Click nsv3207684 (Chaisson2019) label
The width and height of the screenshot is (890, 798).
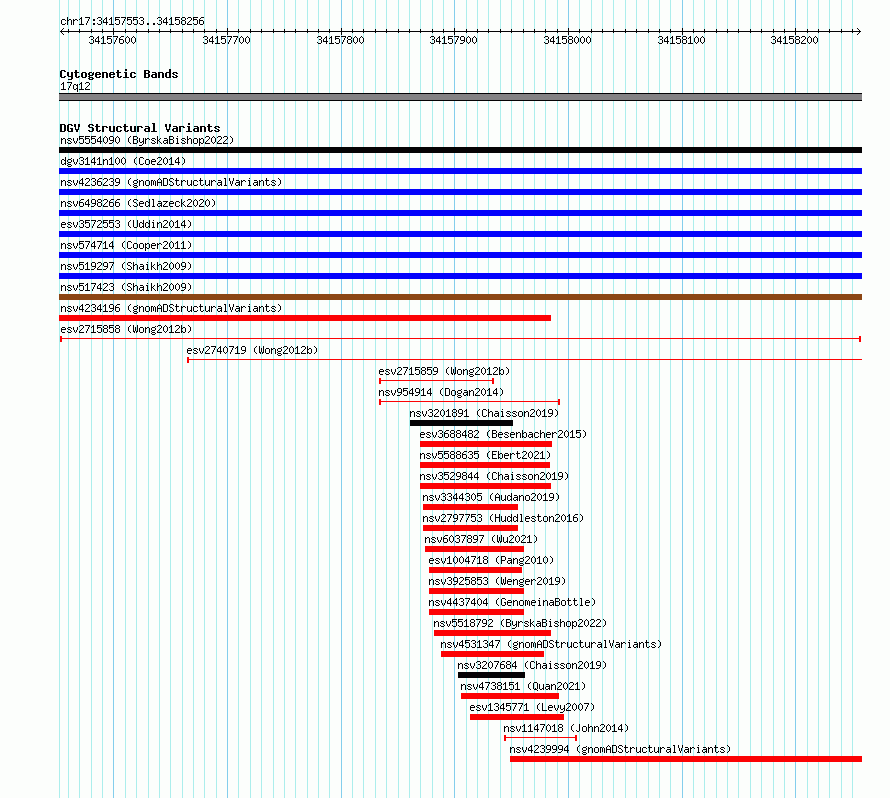coord(532,665)
